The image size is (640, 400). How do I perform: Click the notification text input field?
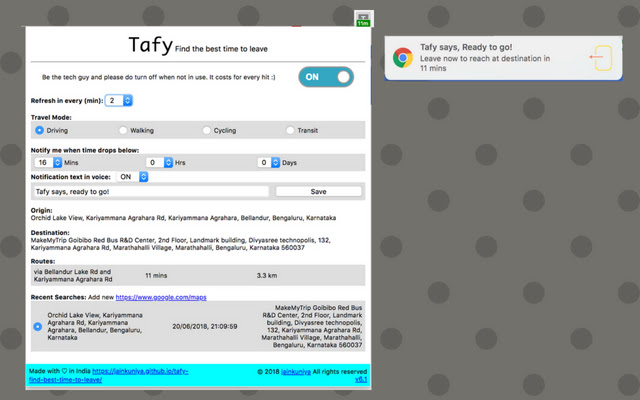pos(151,191)
